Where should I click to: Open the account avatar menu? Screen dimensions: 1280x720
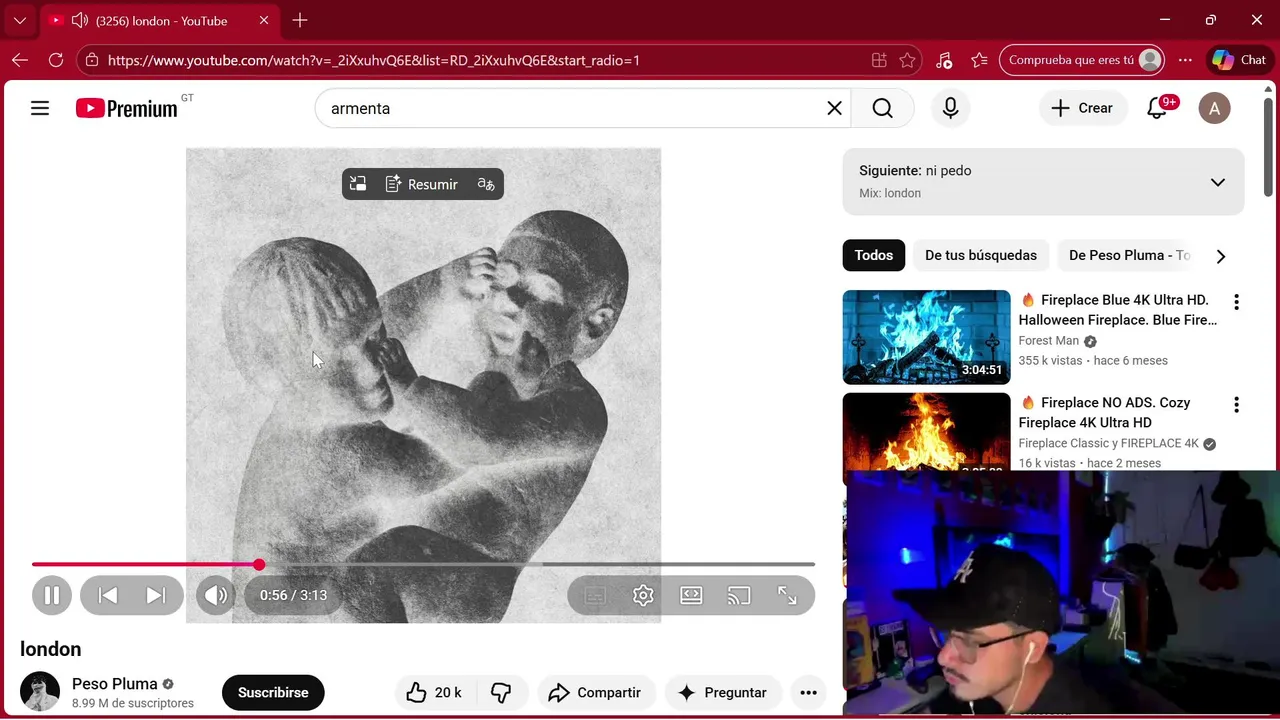pyautogui.click(x=1214, y=108)
